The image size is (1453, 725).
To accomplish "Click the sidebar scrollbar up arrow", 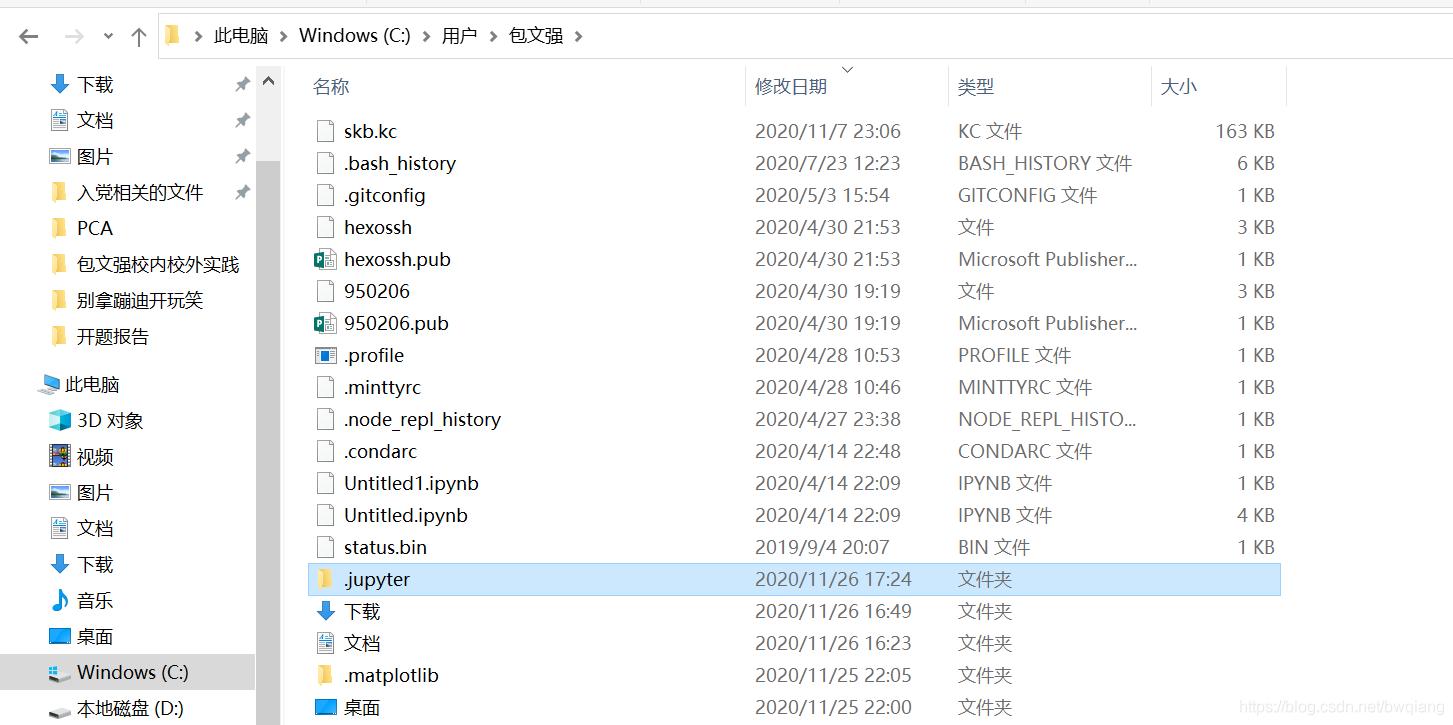I will pos(268,83).
